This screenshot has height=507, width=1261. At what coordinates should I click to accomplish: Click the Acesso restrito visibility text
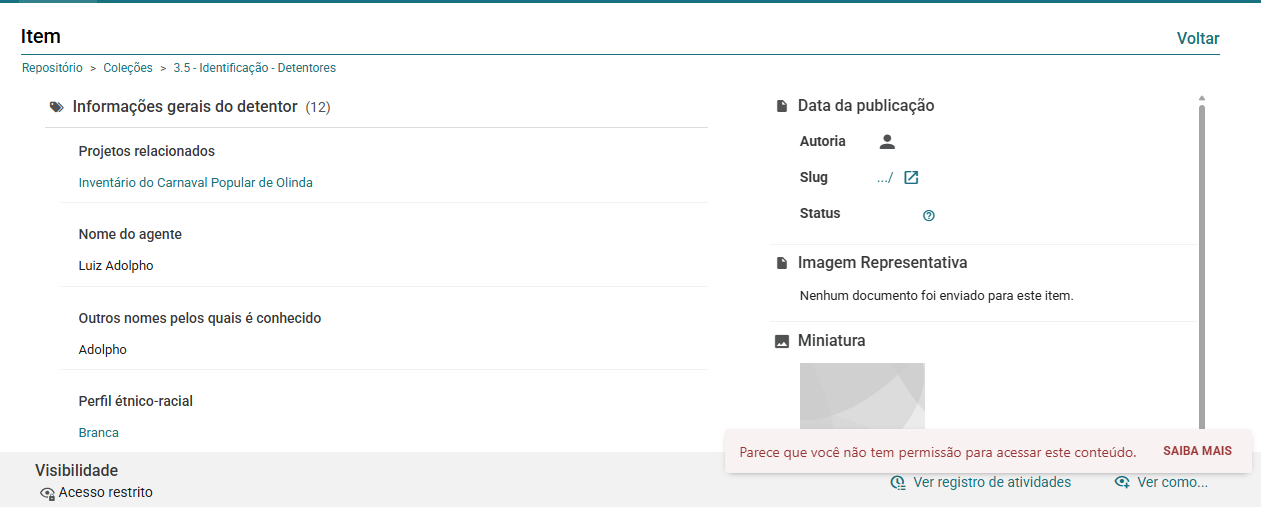coord(106,492)
